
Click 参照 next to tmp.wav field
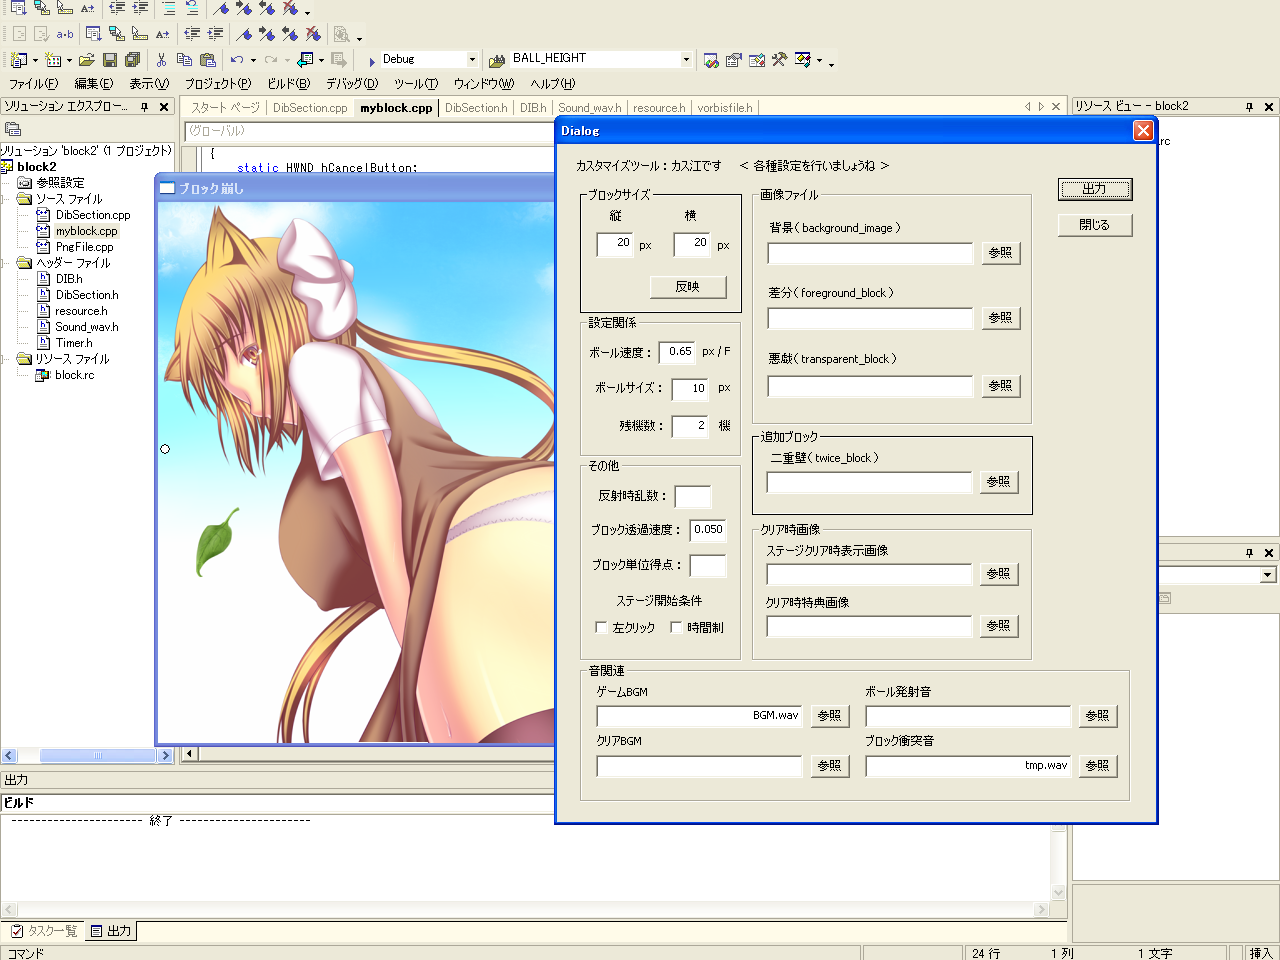pos(1097,766)
